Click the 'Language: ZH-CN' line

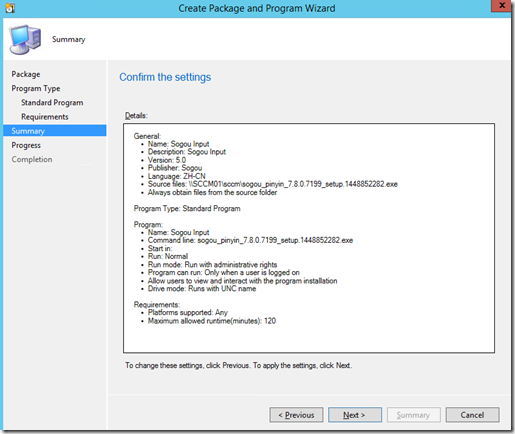point(177,176)
